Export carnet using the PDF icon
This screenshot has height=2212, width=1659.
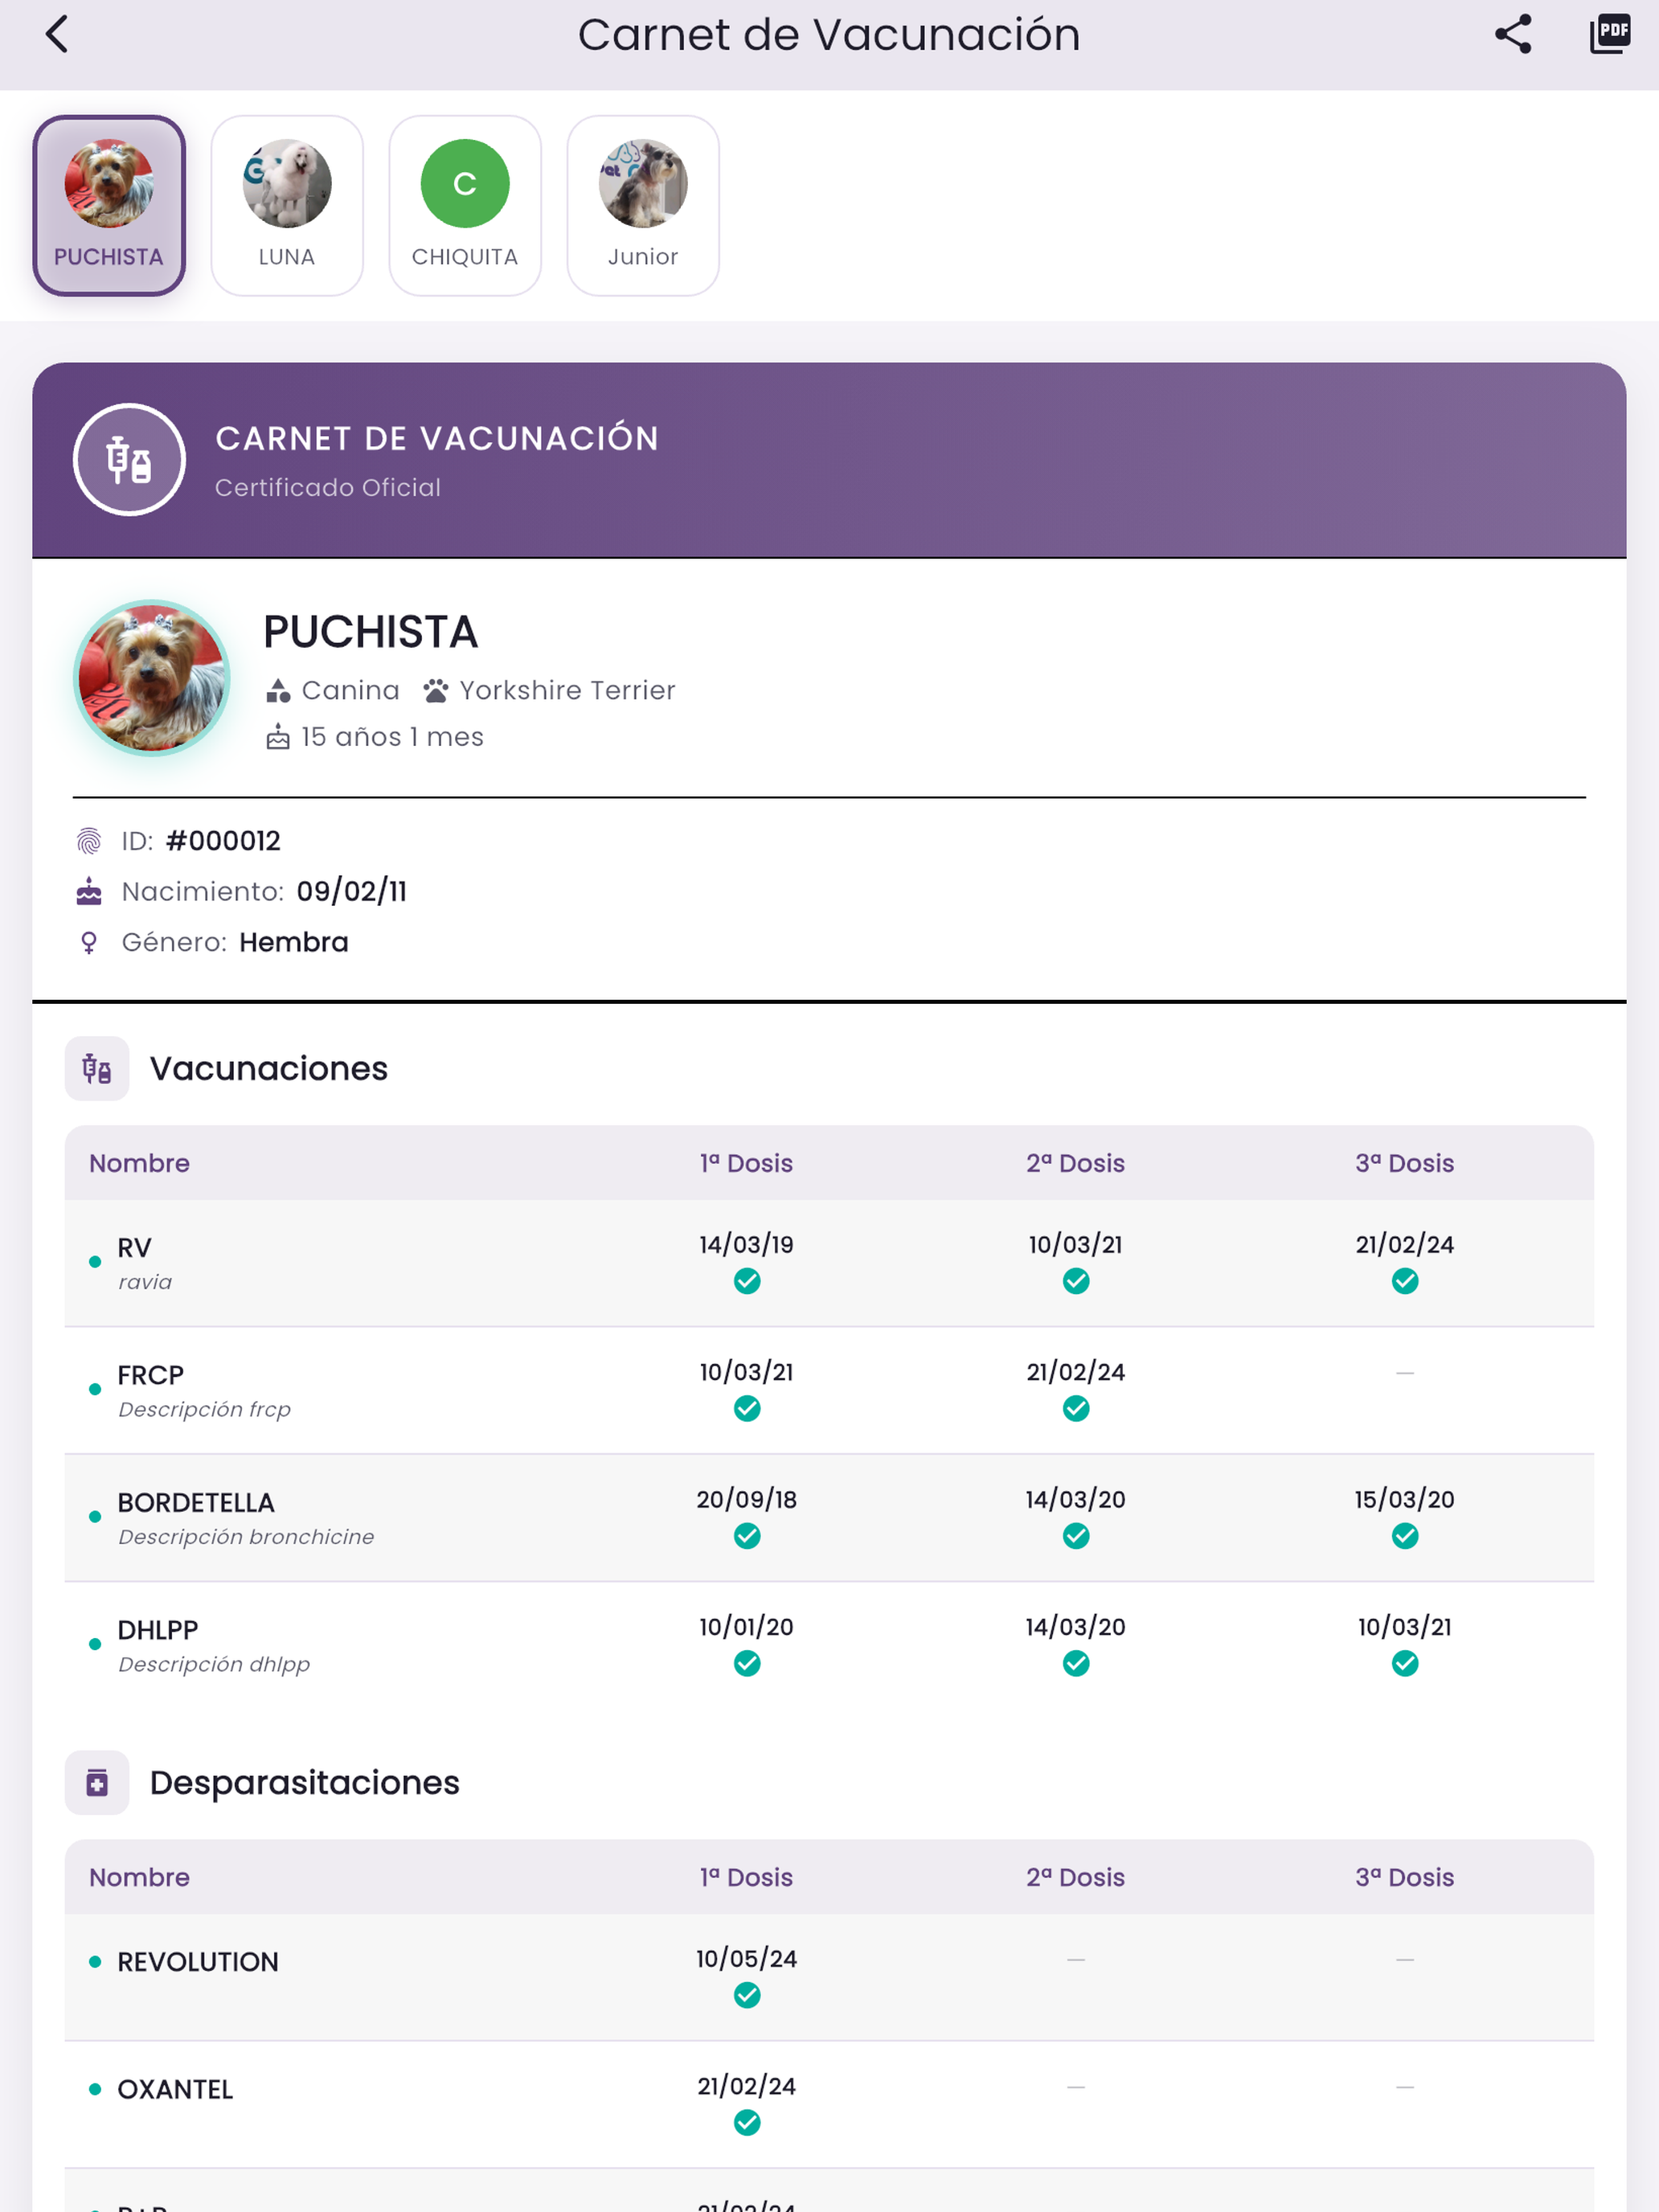[1610, 34]
